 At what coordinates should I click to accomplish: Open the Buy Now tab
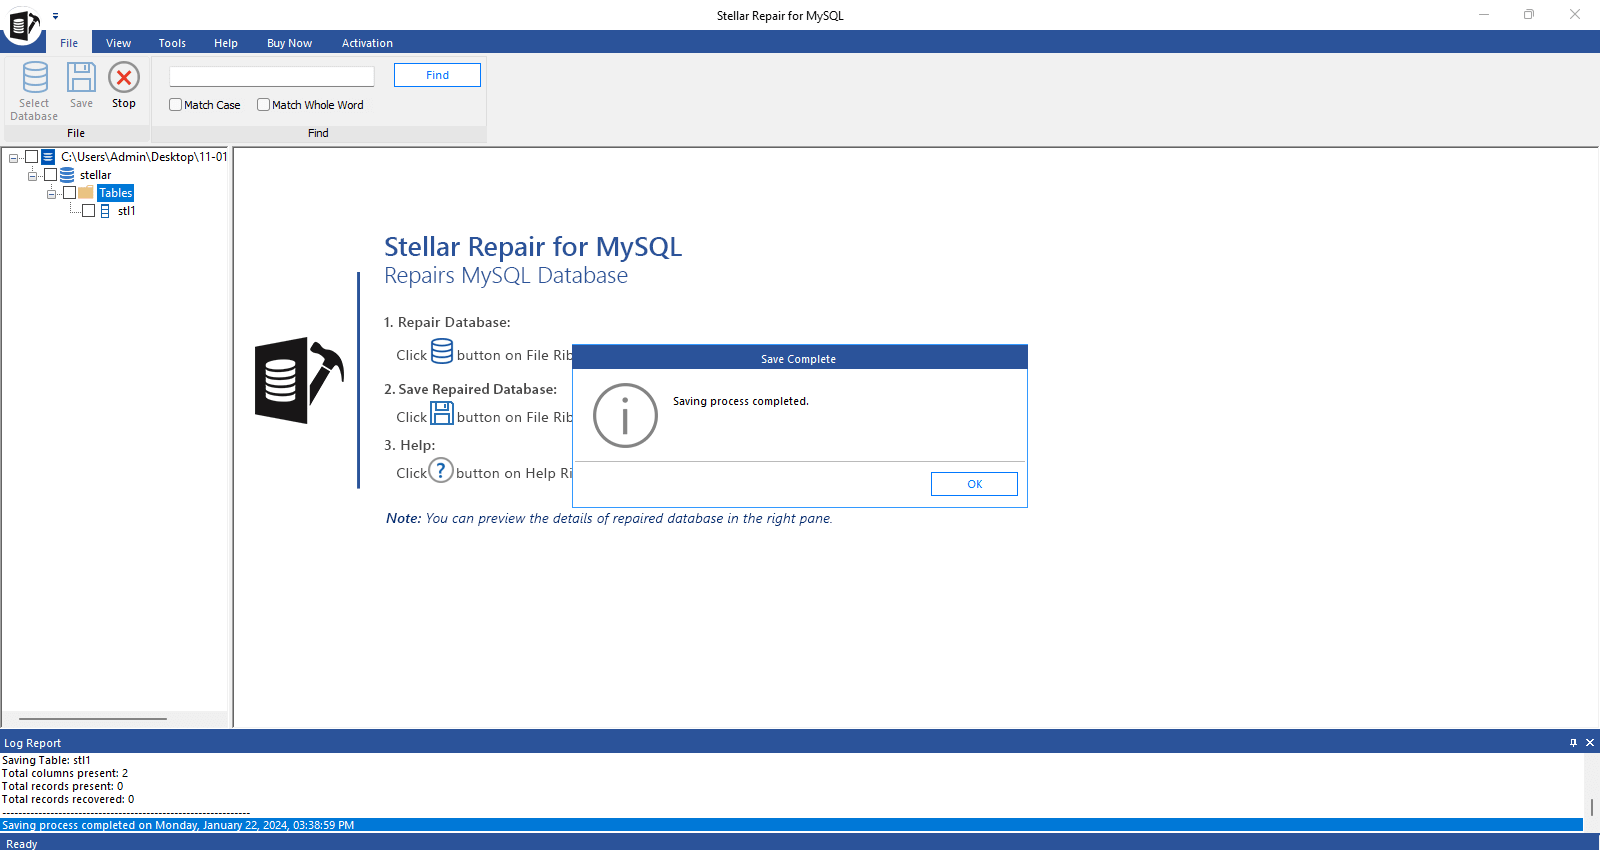coord(290,43)
